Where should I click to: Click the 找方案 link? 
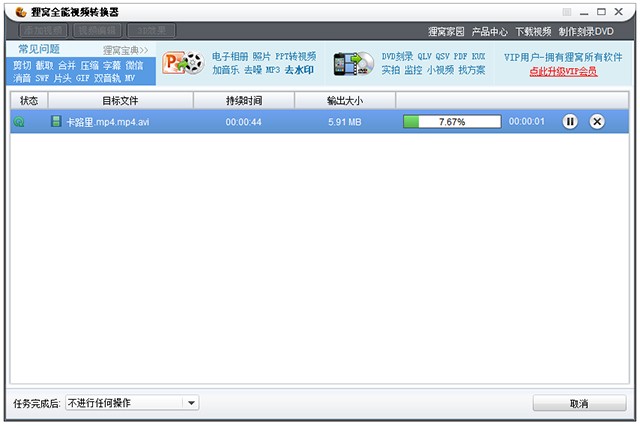(x=471, y=70)
